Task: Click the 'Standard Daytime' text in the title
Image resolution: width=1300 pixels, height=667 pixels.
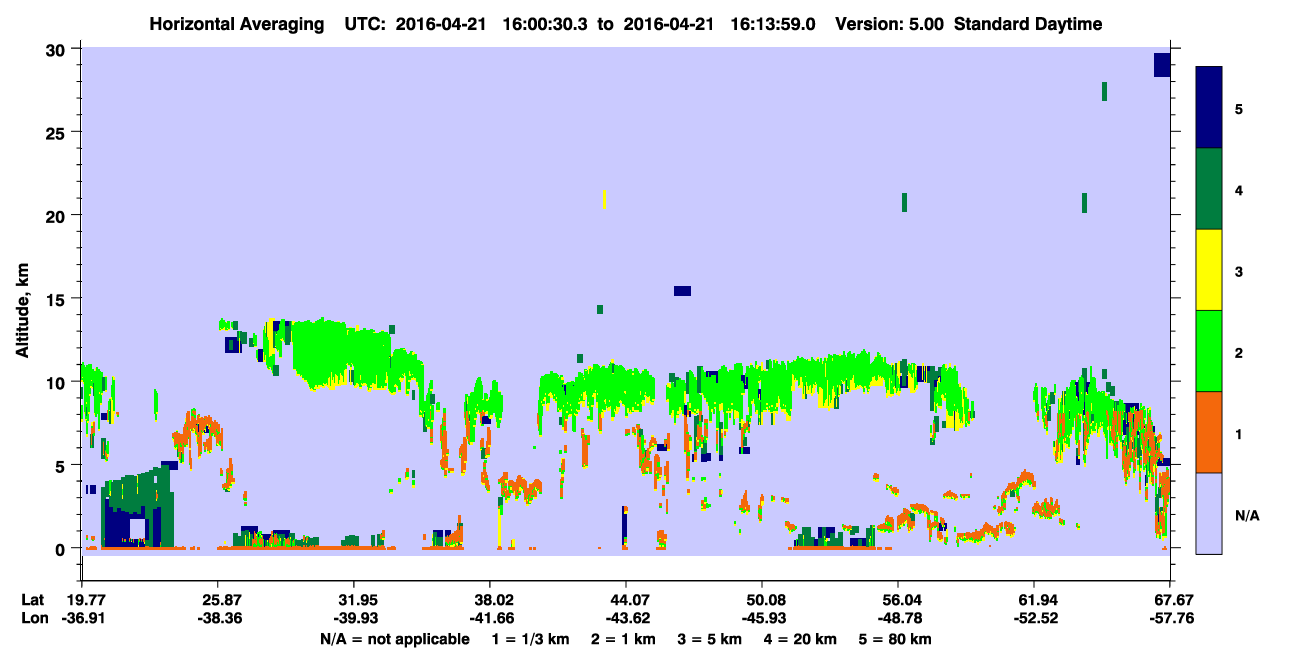Action: point(1028,24)
